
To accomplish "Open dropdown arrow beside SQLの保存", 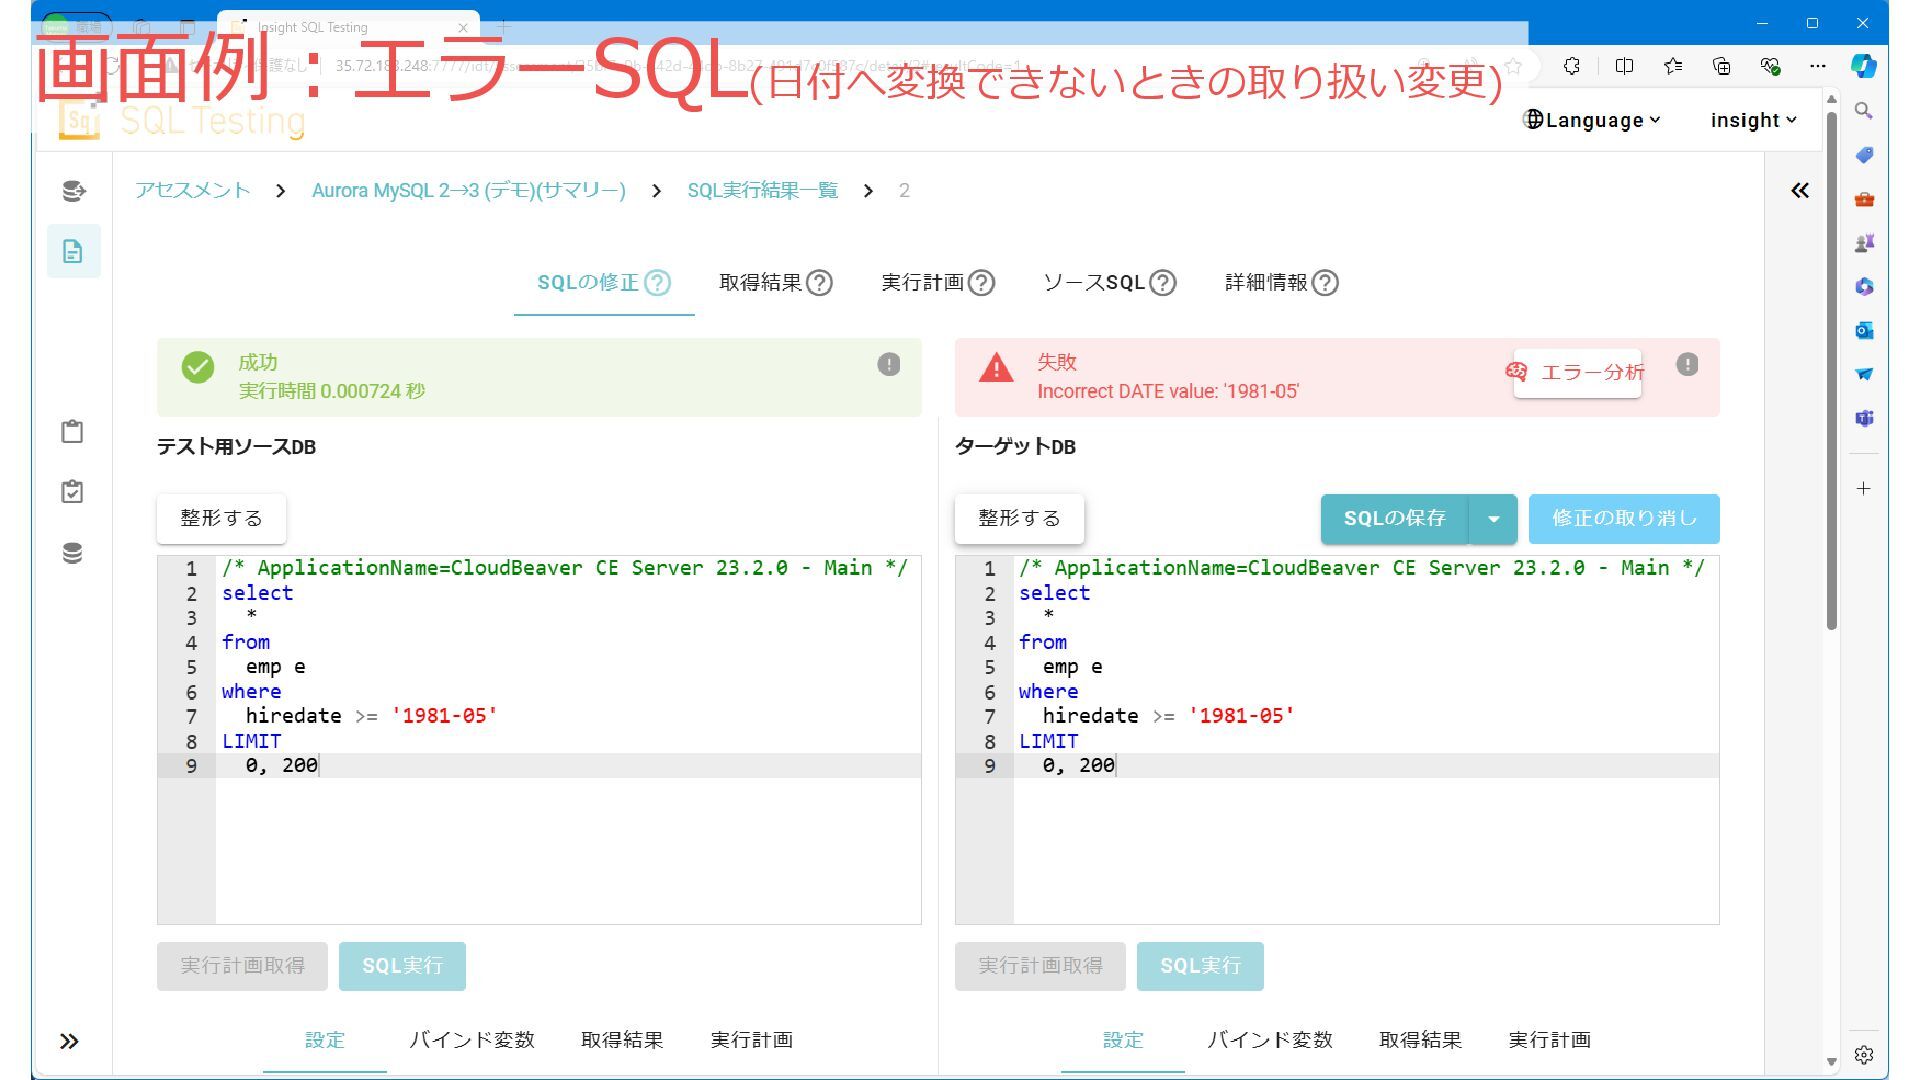I will 1493,518.
